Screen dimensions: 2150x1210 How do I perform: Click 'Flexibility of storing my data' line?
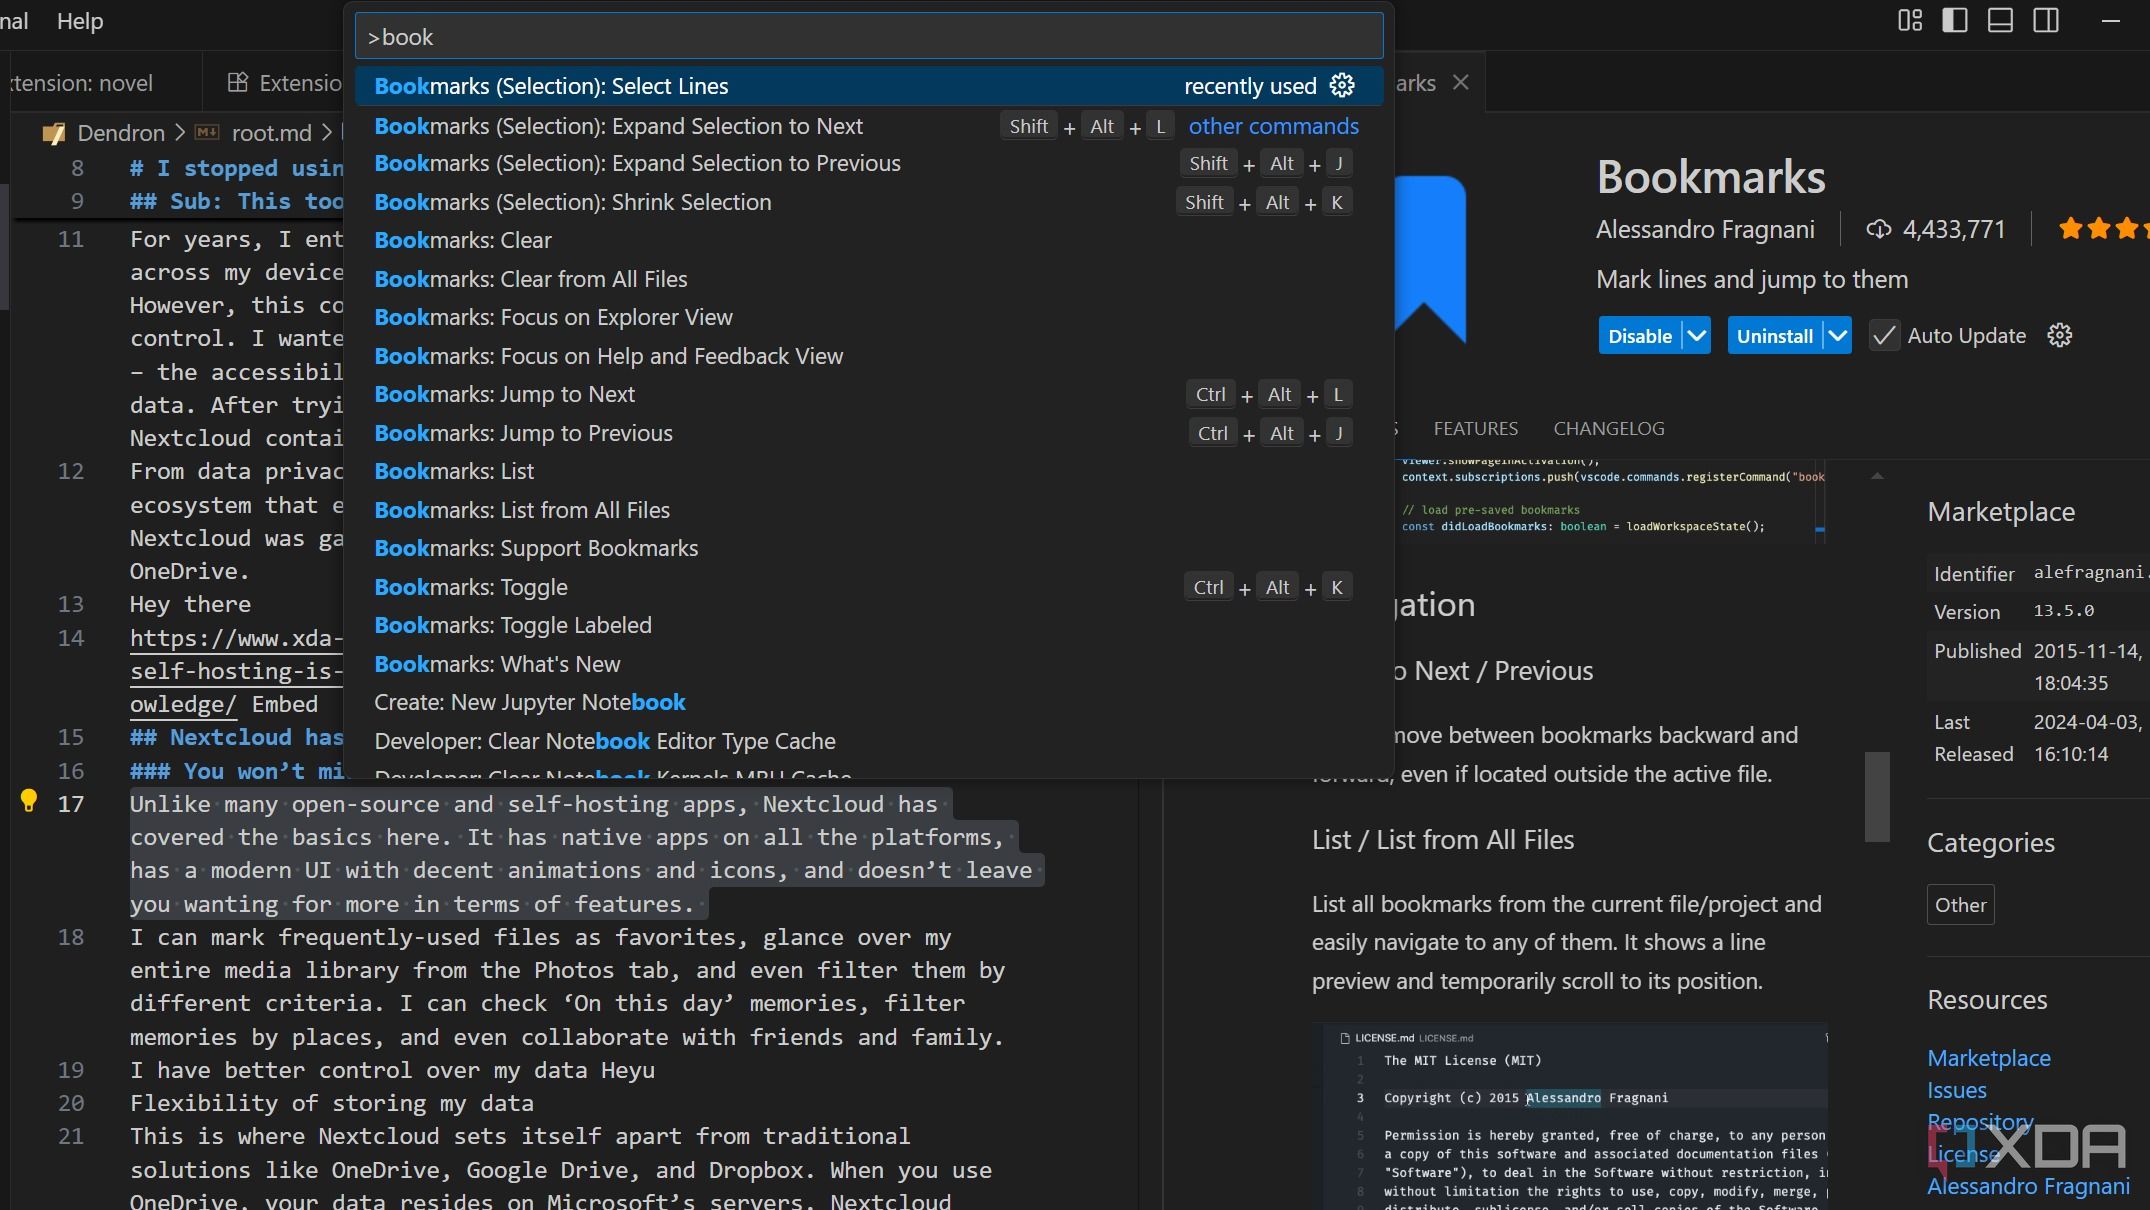coord(332,1103)
